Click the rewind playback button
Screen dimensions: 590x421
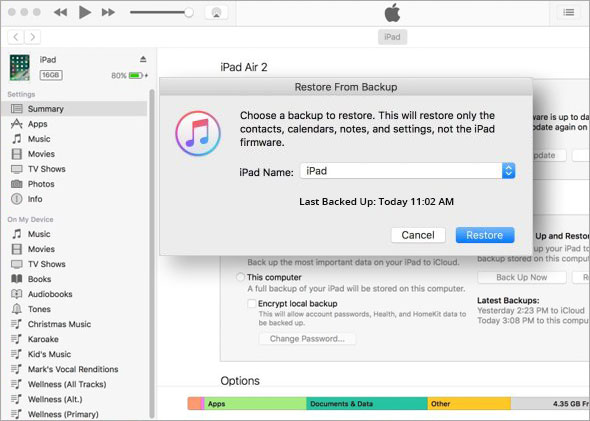coord(60,12)
